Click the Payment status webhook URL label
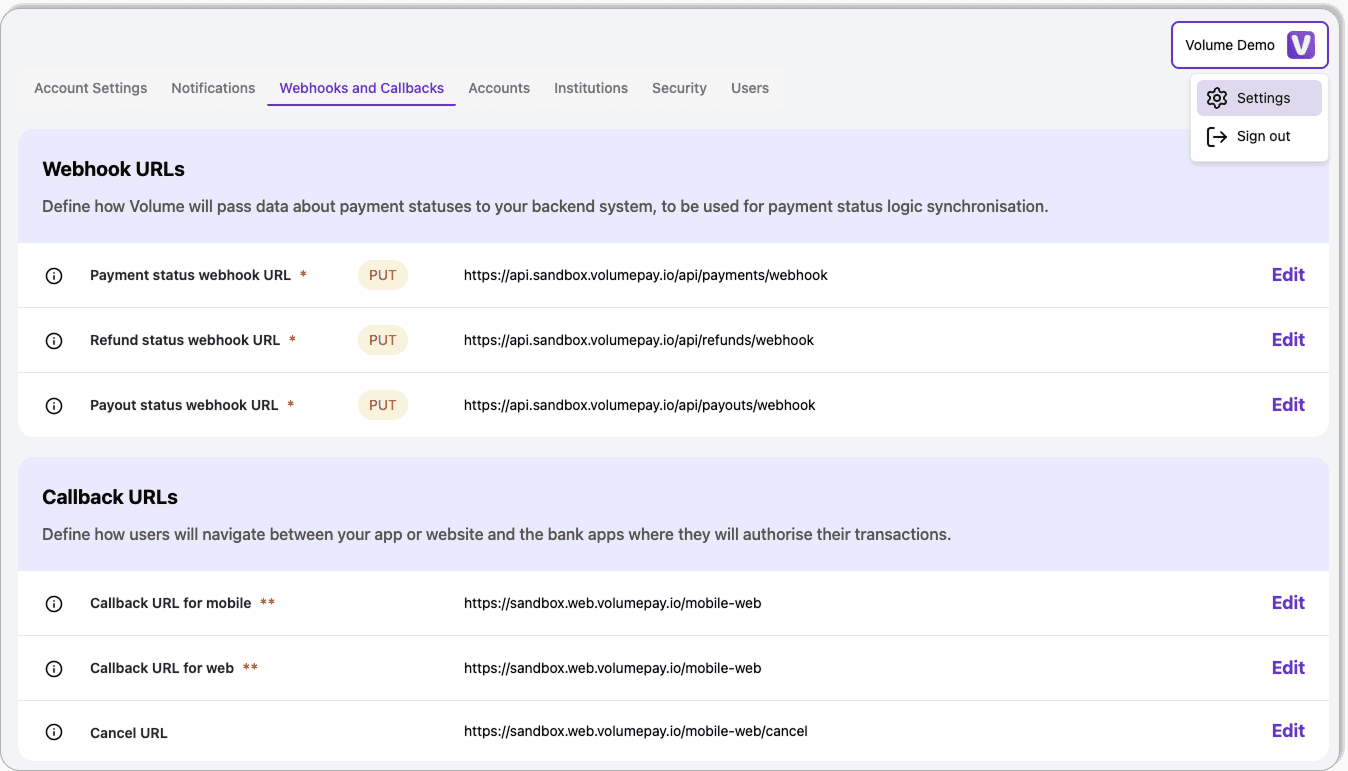The width and height of the screenshot is (1348, 771). (x=190, y=275)
